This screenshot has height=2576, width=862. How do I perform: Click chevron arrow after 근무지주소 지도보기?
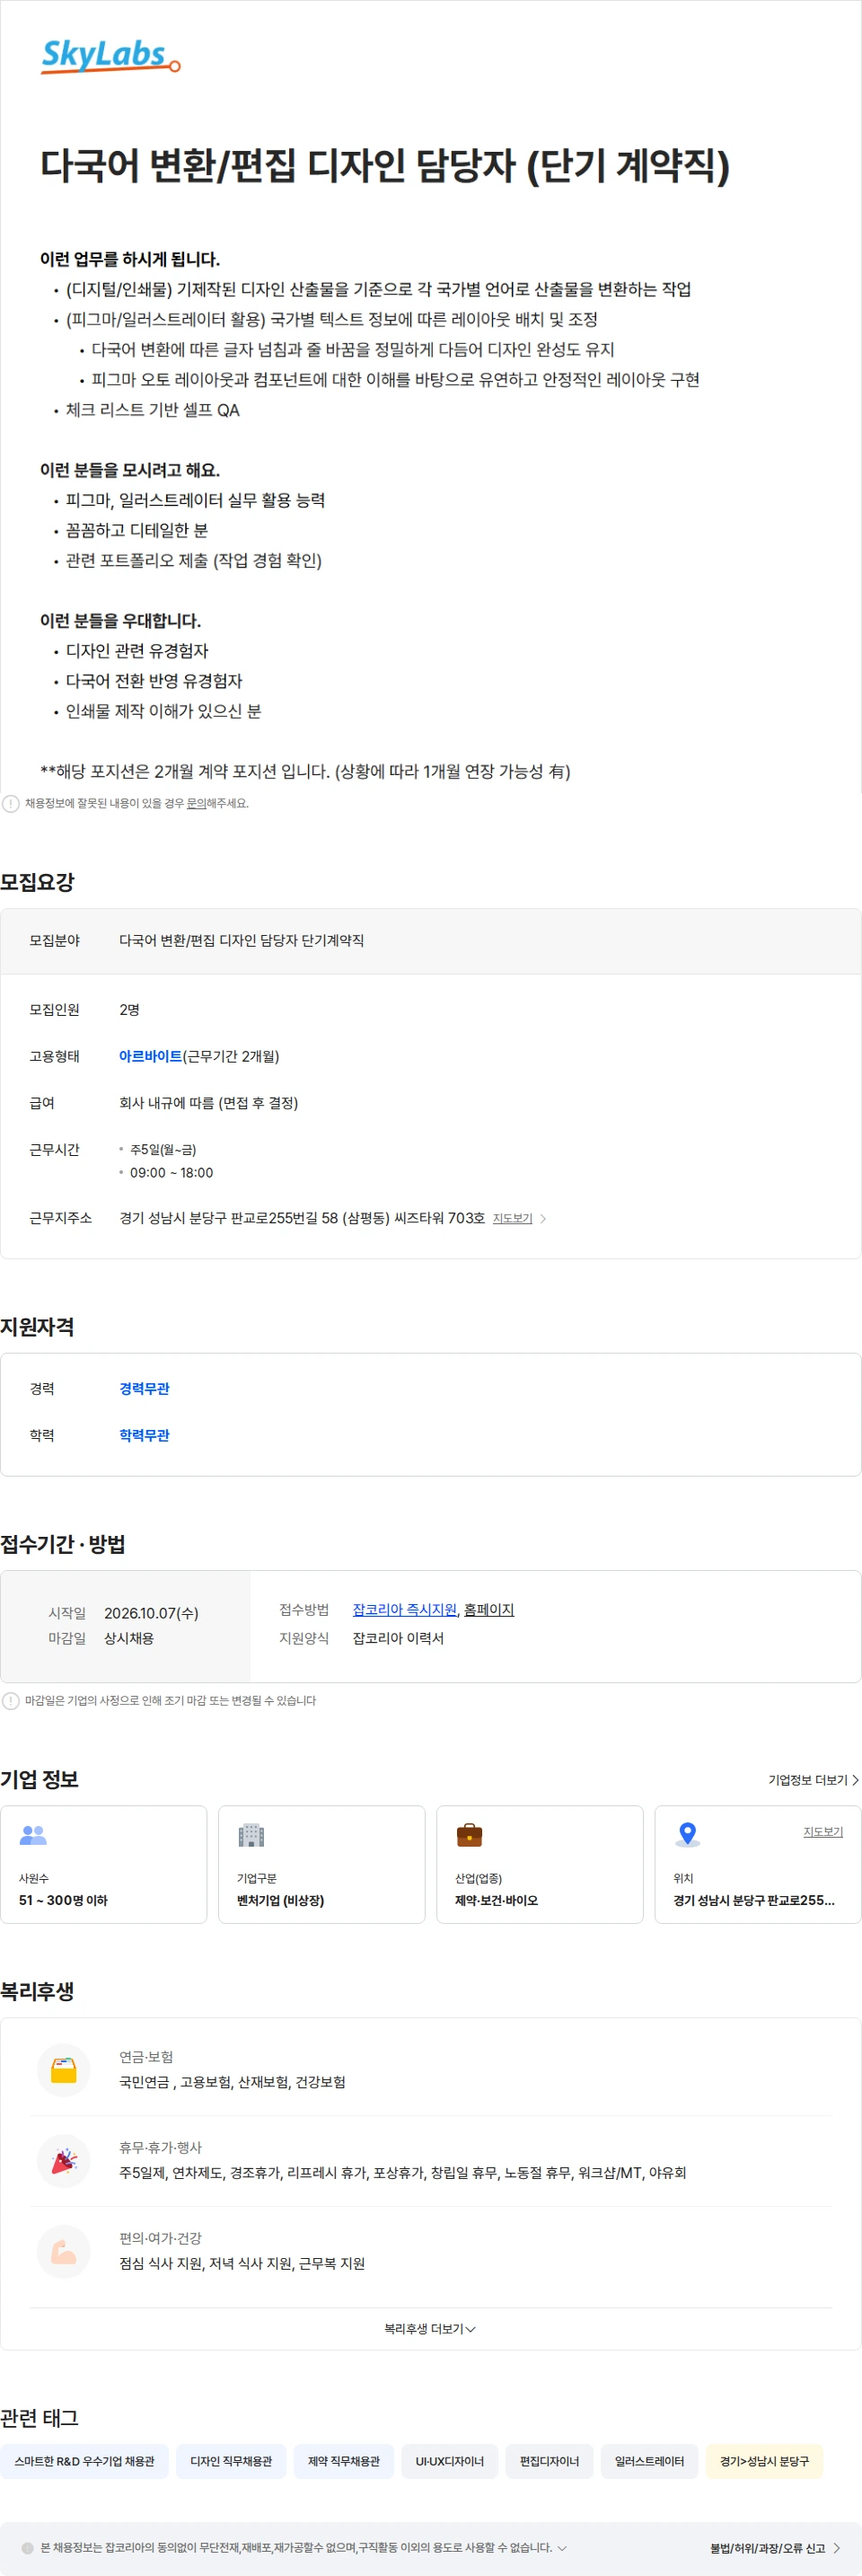point(543,1218)
